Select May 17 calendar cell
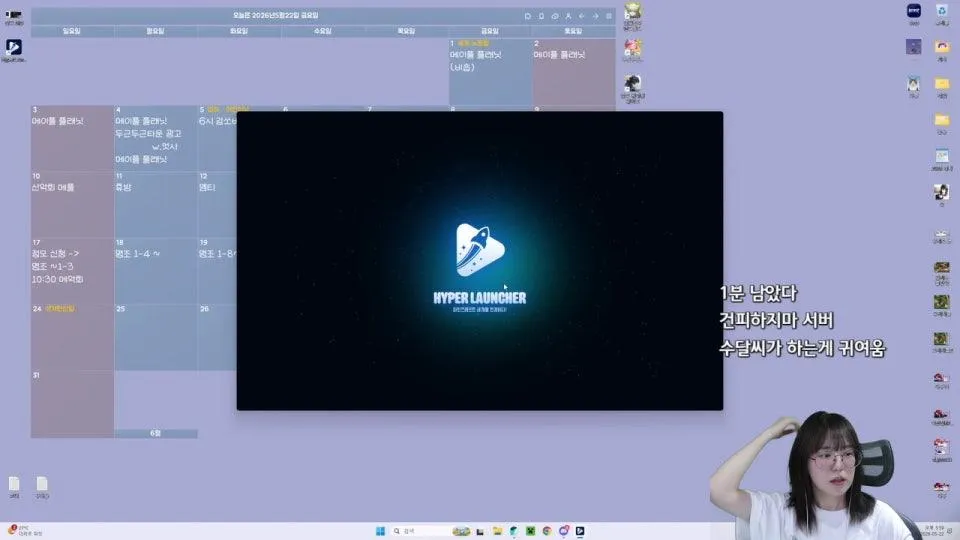The height and width of the screenshot is (540, 960). coord(72,271)
